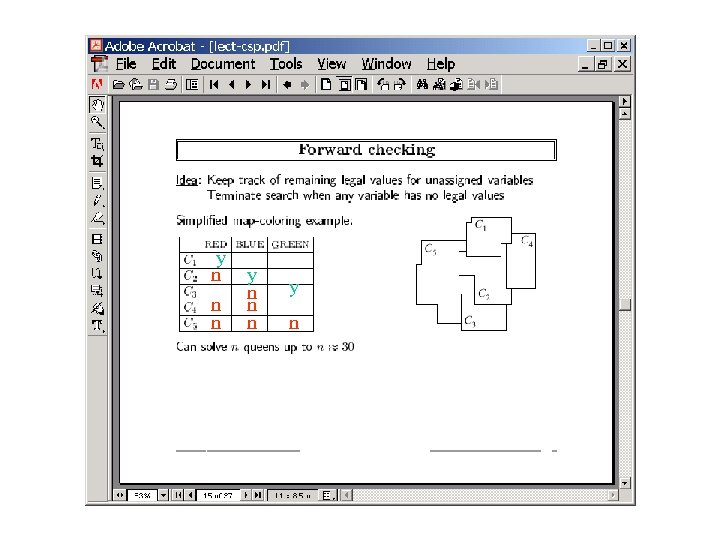
Task: Click the Adobe logo toolbar icon
Action: pos(97,84)
